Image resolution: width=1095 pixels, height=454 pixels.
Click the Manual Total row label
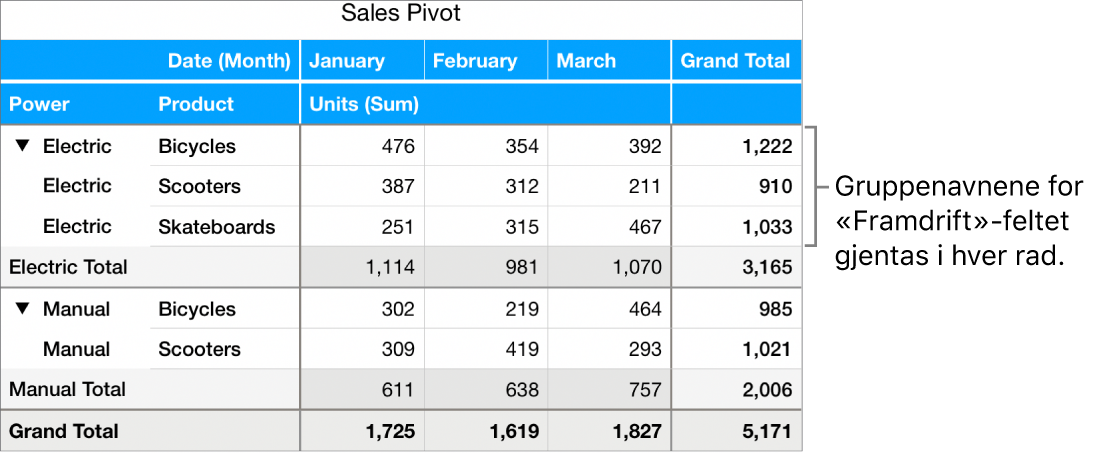(67, 389)
